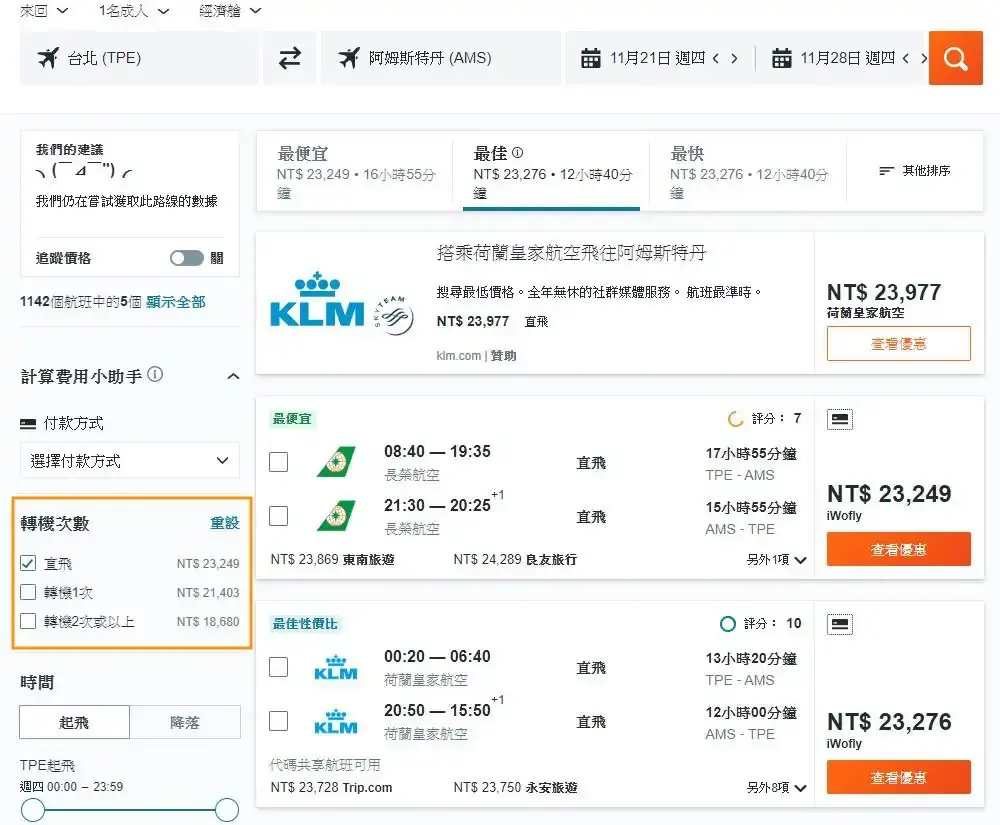Click the plane icon in 台北 (TPE) field
Image resolution: width=1000 pixels, height=825 pixels.
coord(48,58)
